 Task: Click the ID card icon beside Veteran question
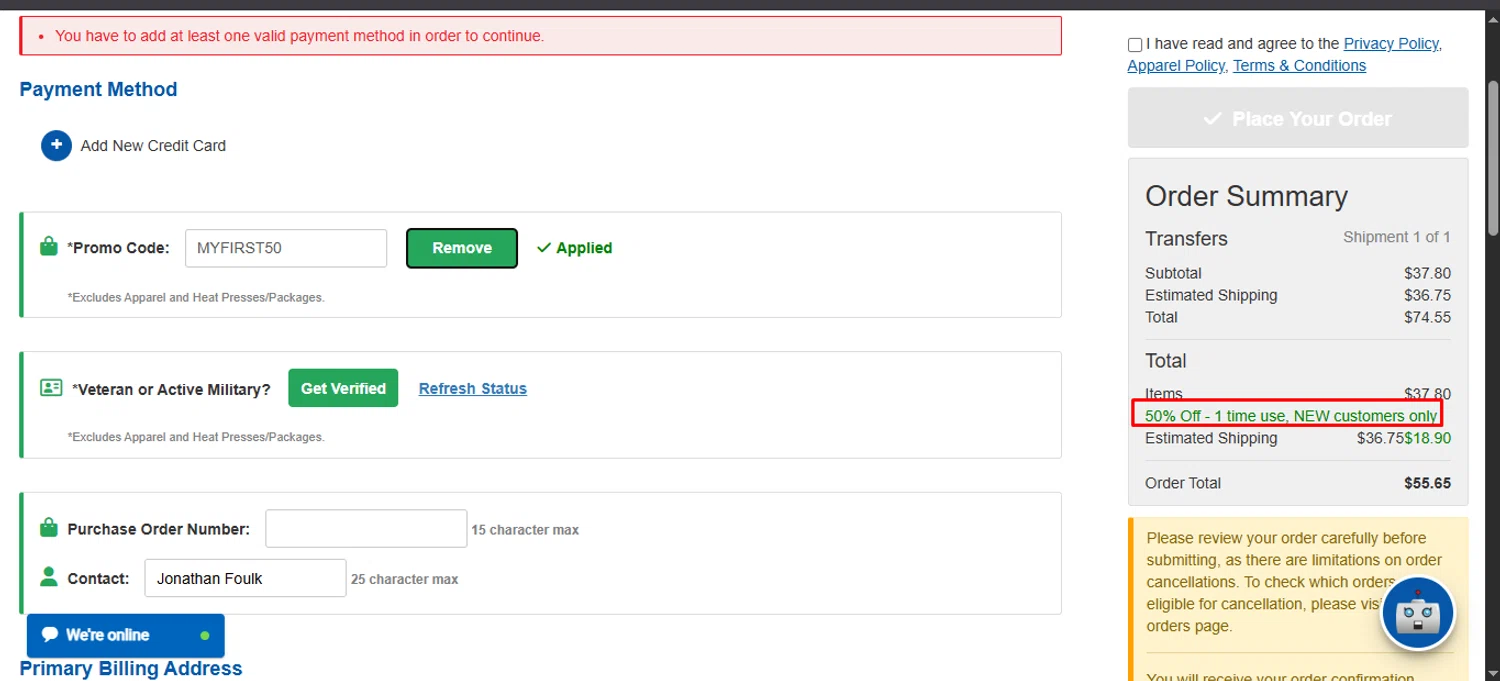pos(51,387)
